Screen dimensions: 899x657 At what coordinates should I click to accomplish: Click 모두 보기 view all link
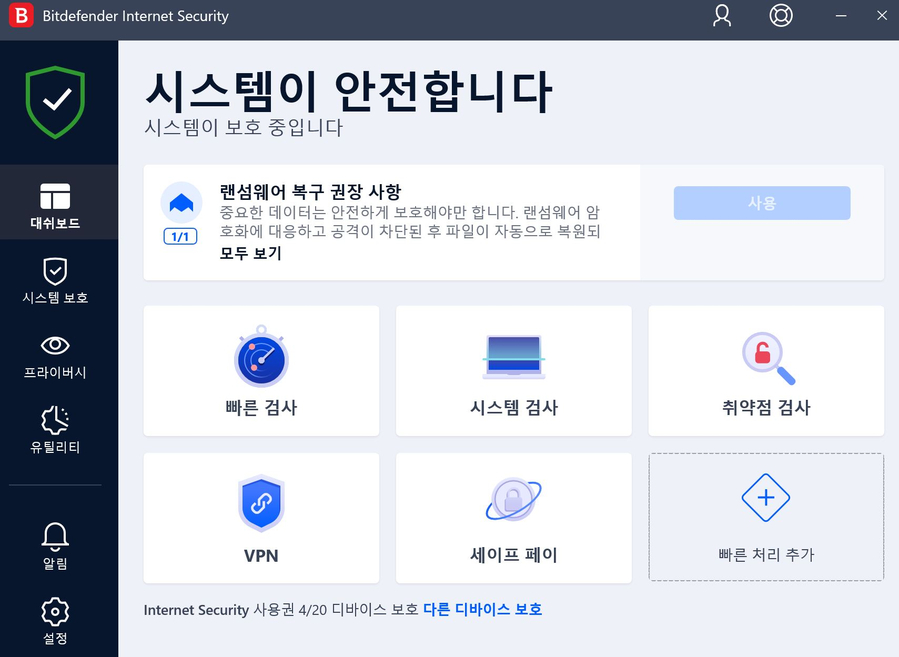251,253
